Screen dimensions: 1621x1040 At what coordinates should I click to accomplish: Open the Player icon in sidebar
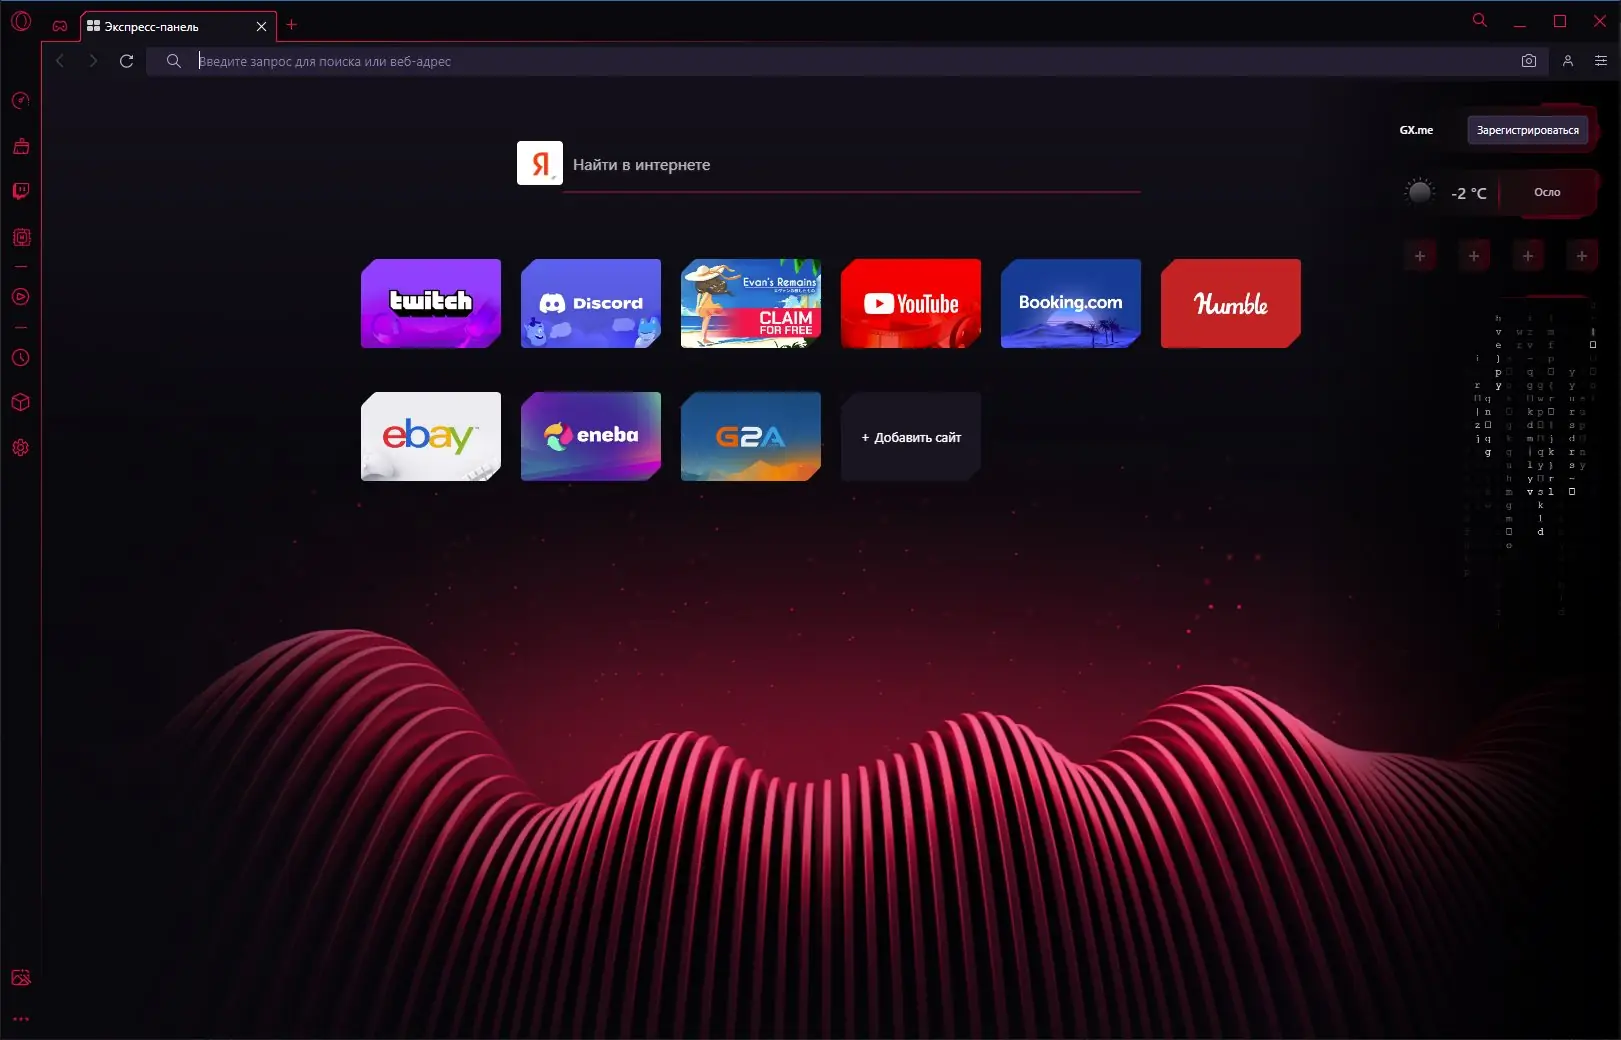tap(21, 297)
